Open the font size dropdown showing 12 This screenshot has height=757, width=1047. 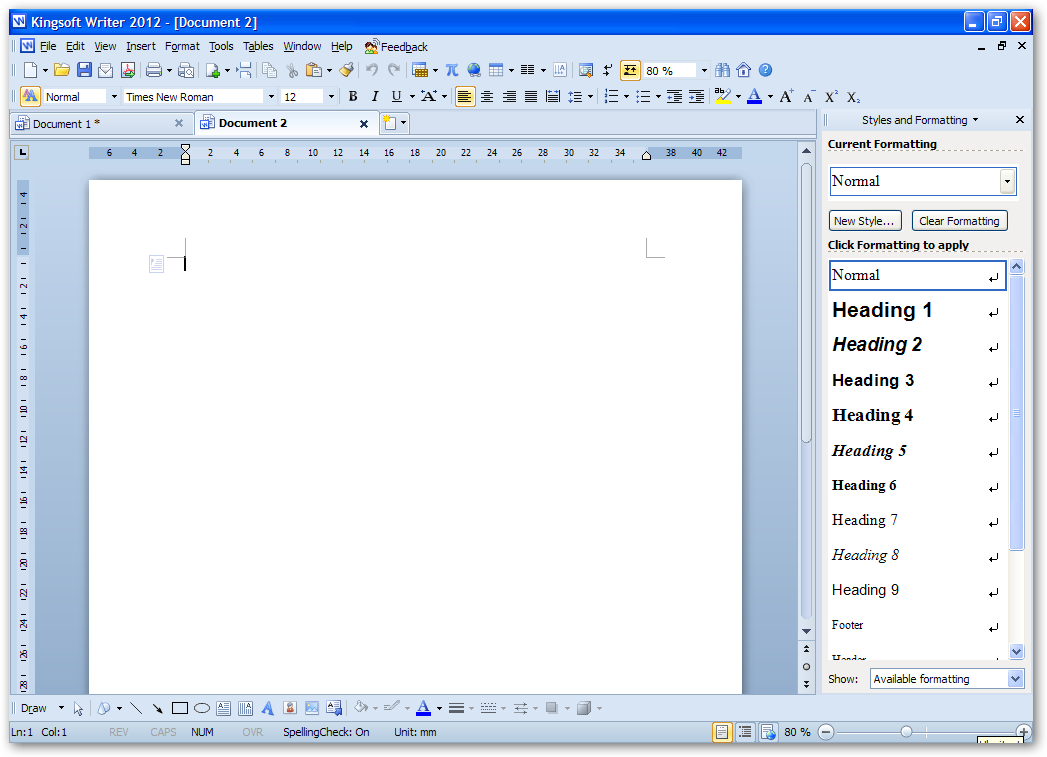[x=331, y=97]
